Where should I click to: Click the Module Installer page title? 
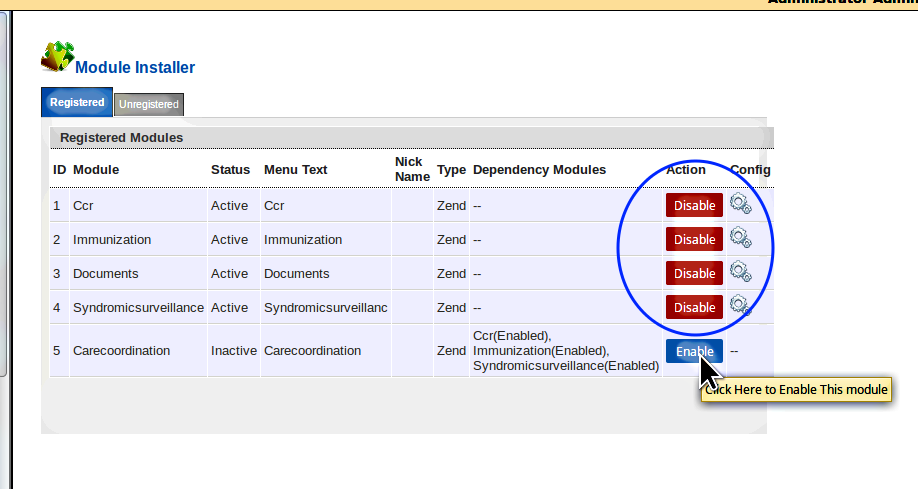(x=135, y=68)
